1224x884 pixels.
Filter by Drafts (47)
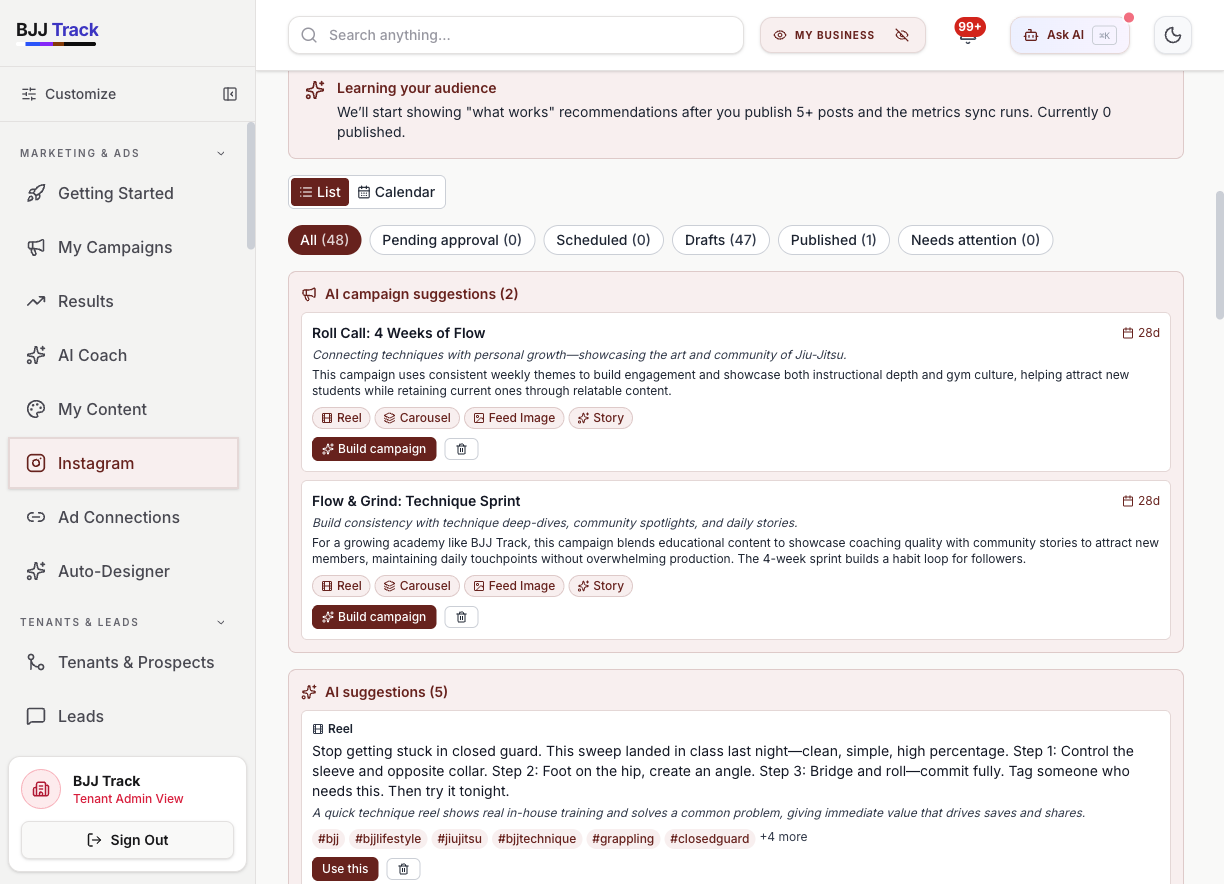721,240
